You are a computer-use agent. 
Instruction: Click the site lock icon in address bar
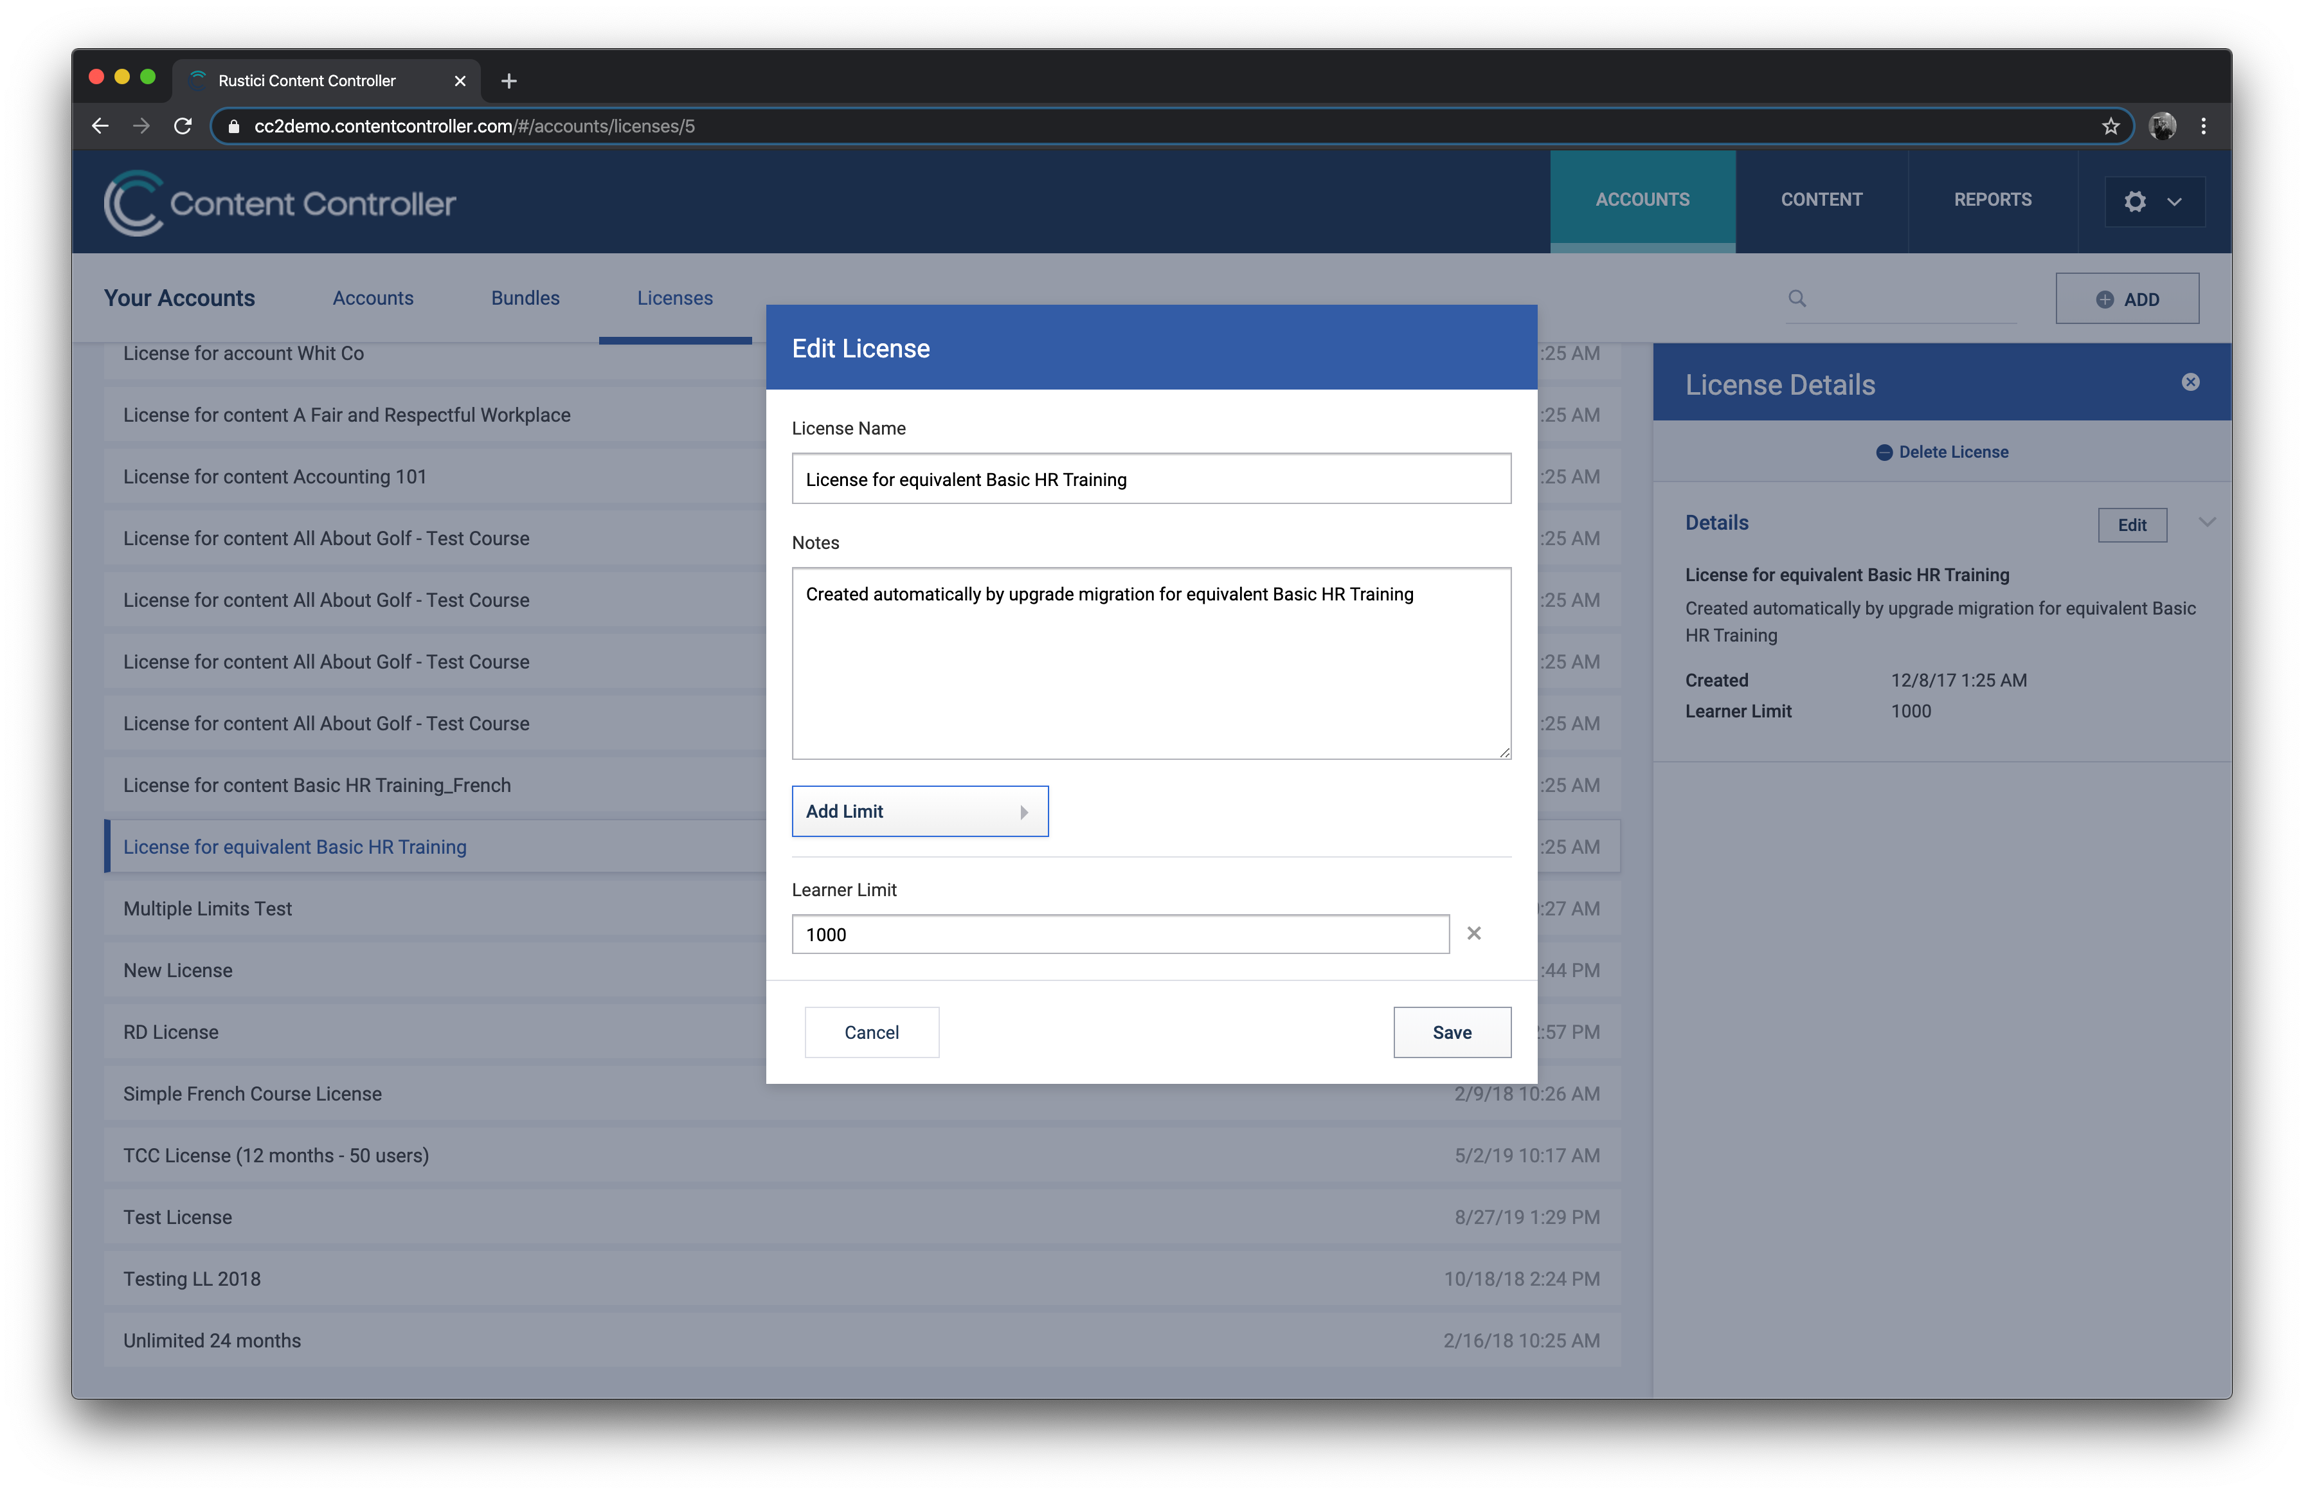point(234,126)
